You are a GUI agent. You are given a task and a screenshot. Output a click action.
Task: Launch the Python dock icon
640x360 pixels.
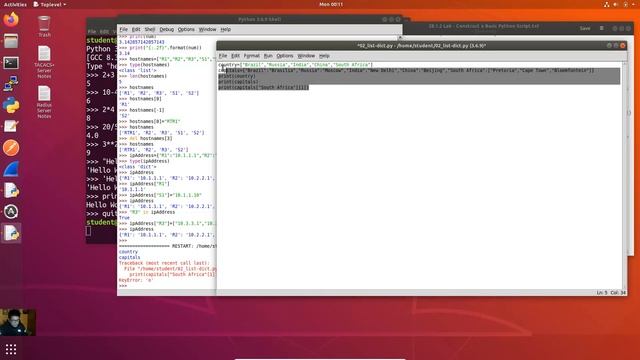click(x=11, y=105)
